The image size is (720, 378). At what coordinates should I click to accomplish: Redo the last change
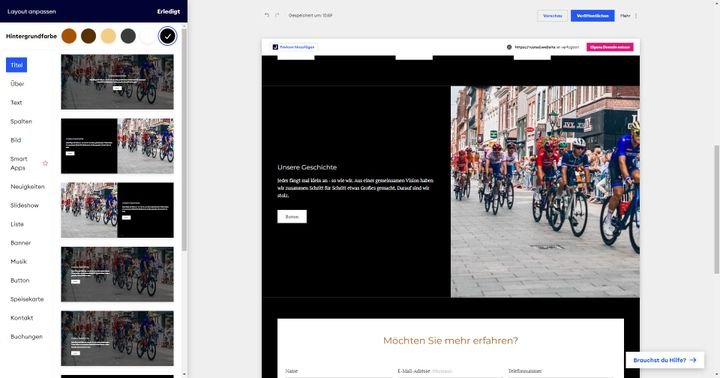point(277,15)
